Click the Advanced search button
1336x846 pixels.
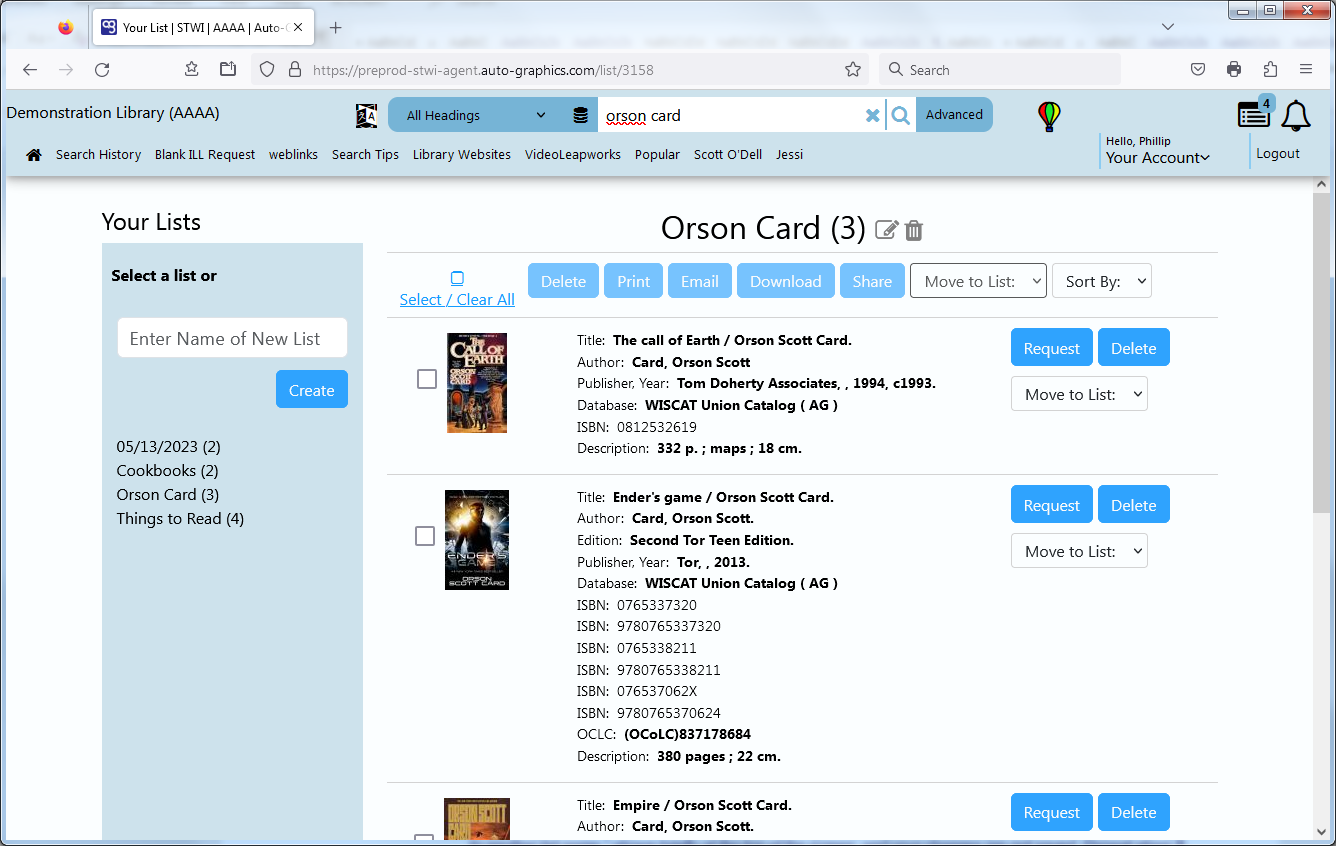(954, 115)
